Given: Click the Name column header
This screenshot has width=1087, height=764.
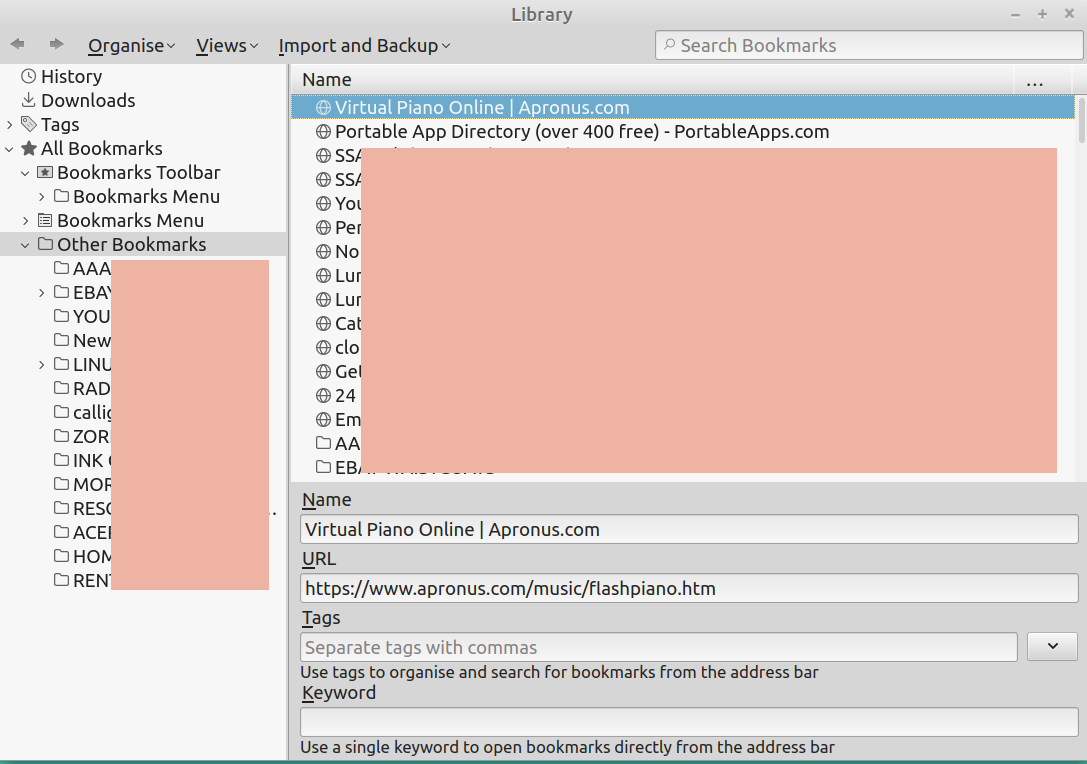Looking at the screenshot, I should click(327, 80).
